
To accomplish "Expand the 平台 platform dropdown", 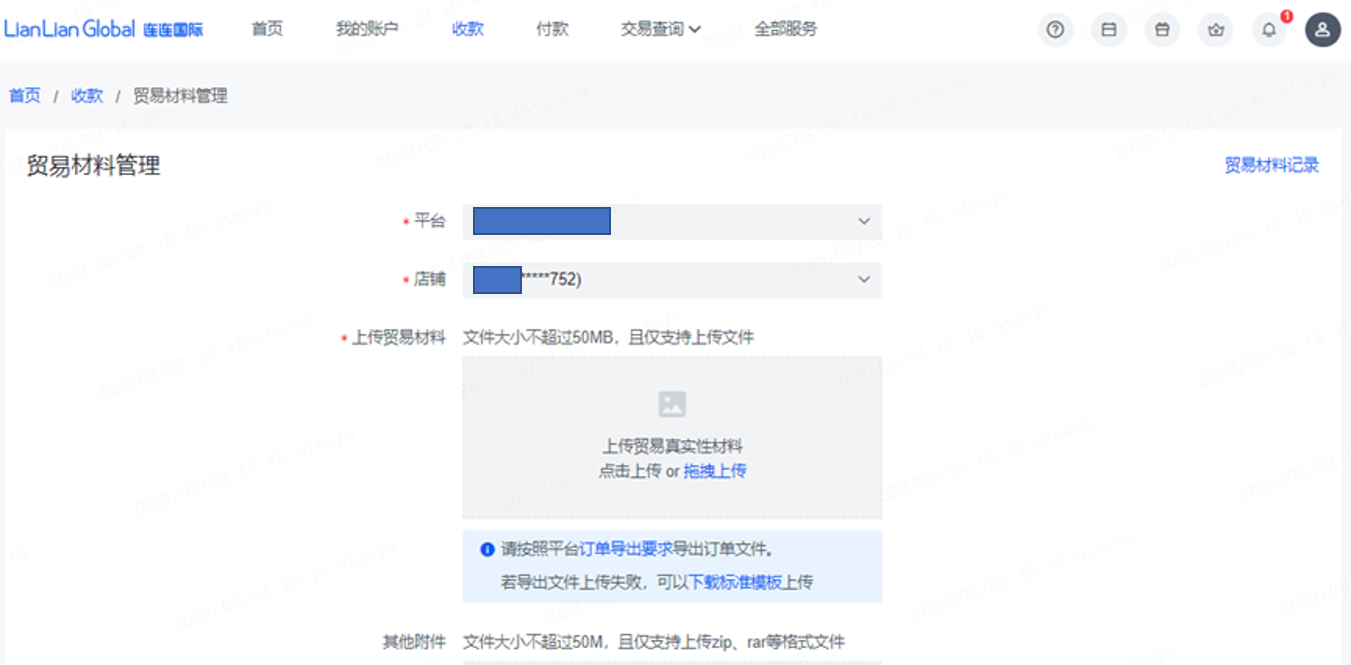I will [x=863, y=221].
